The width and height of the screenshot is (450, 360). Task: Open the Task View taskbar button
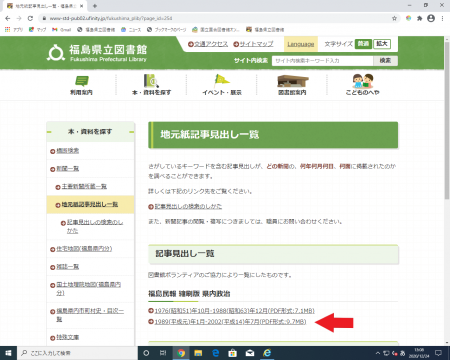point(163,353)
